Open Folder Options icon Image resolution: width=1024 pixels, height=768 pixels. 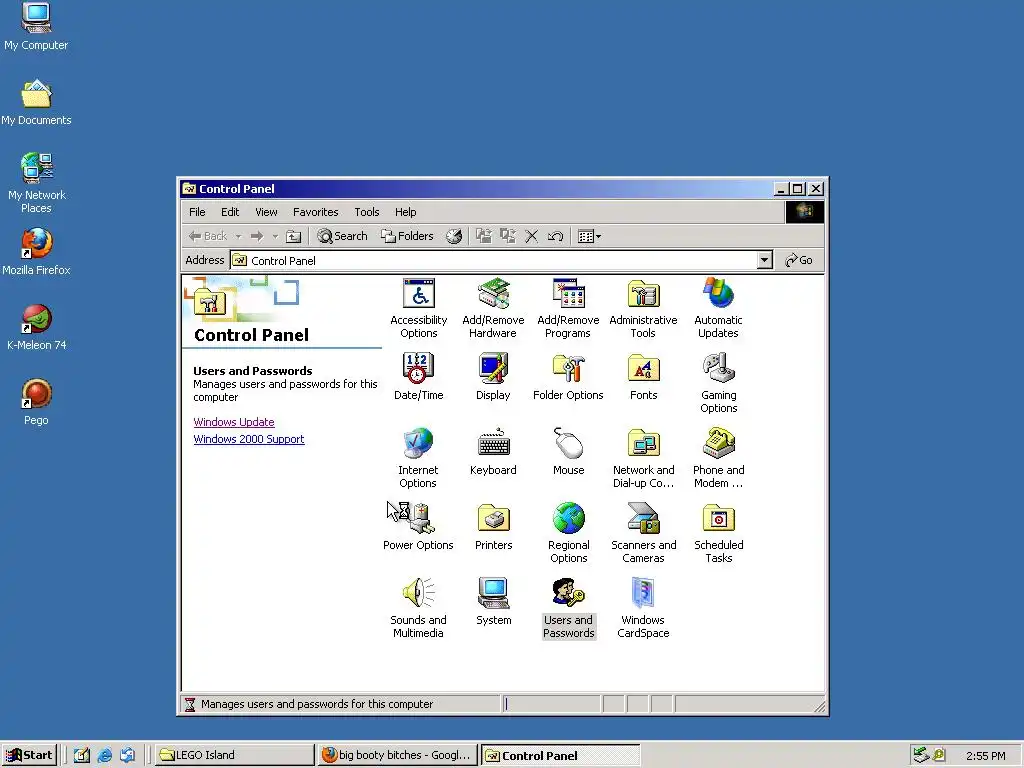pos(568,377)
